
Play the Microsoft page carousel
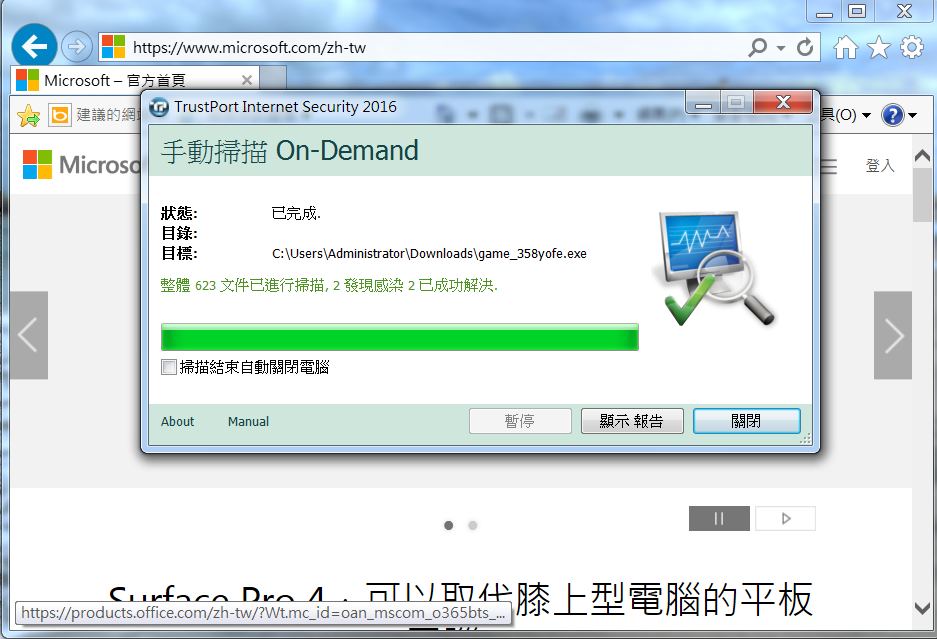pos(785,518)
